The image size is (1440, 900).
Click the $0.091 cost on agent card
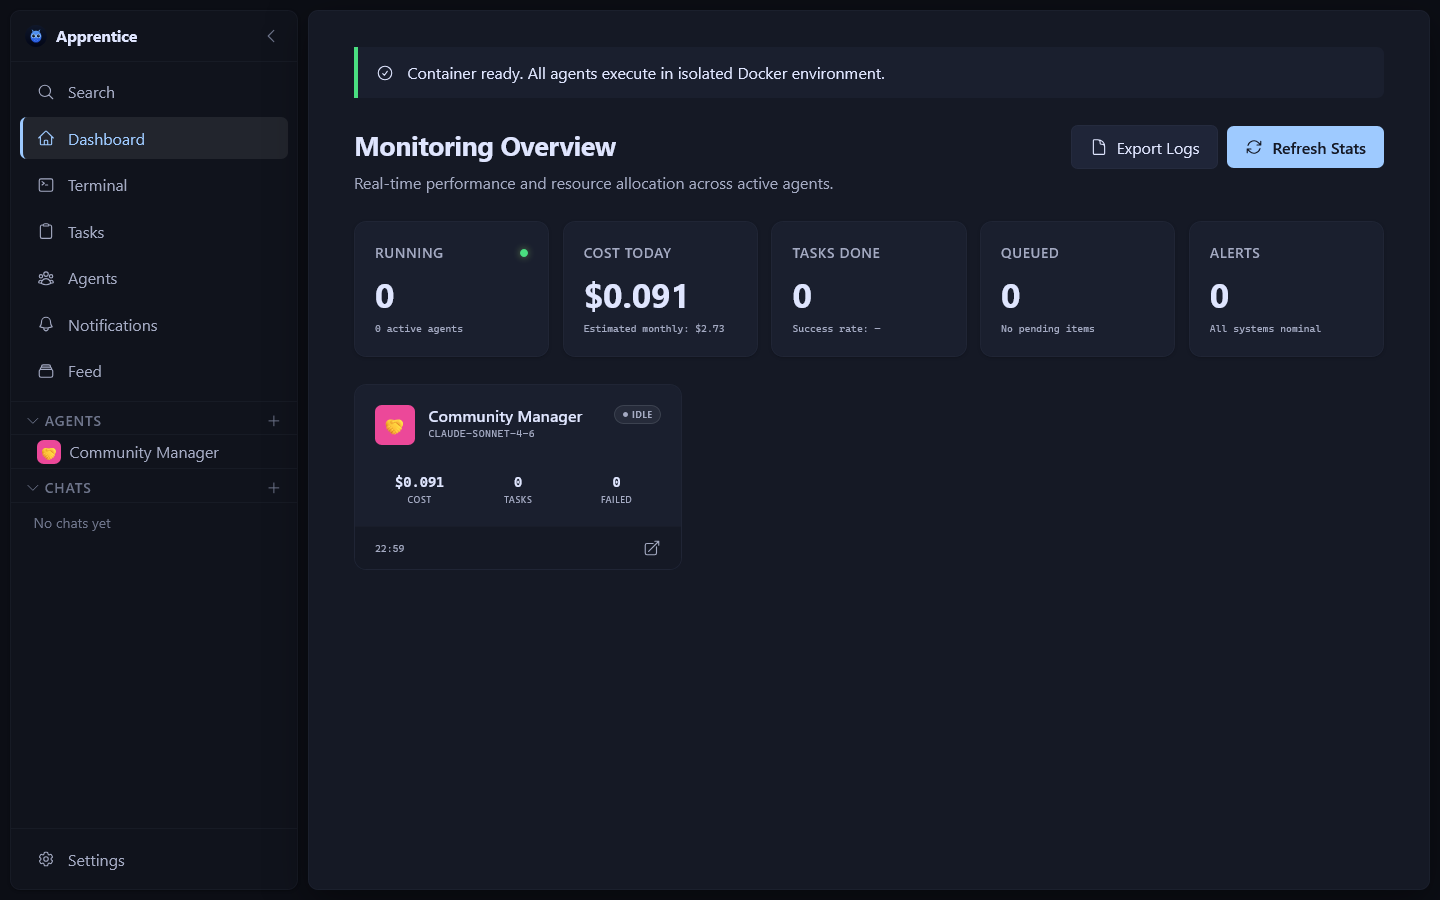point(419,482)
